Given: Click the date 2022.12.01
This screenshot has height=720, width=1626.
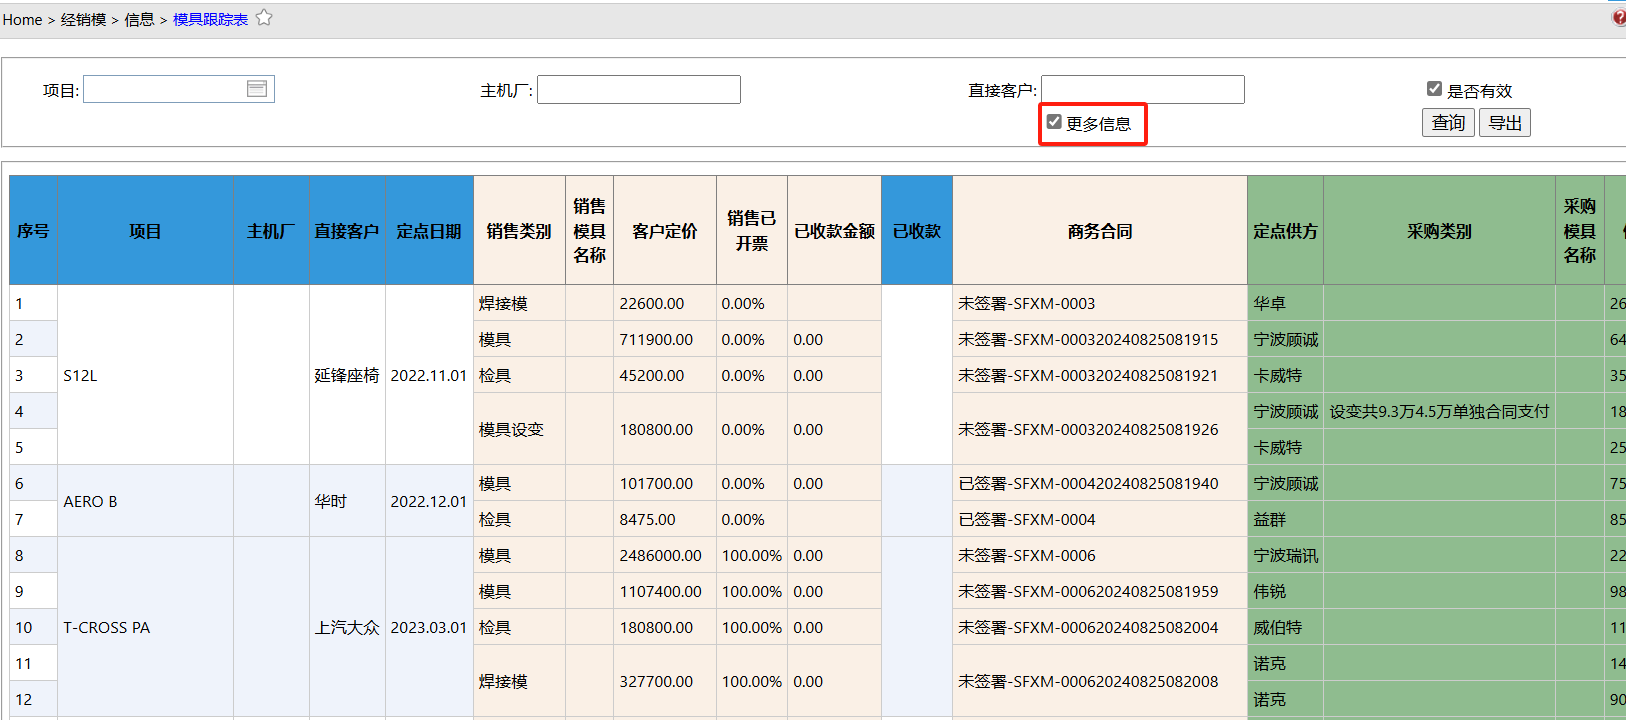Looking at the screenshot, I should point(429,501).
